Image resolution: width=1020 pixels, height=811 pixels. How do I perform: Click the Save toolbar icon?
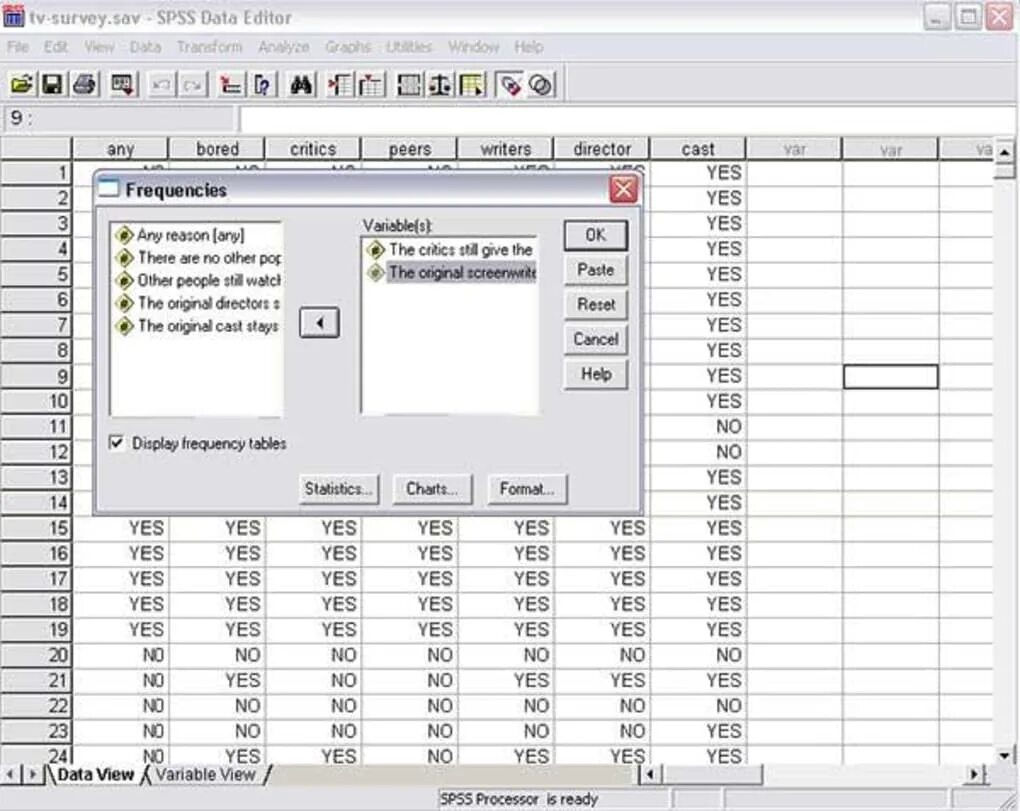click(x=53, y=84)
